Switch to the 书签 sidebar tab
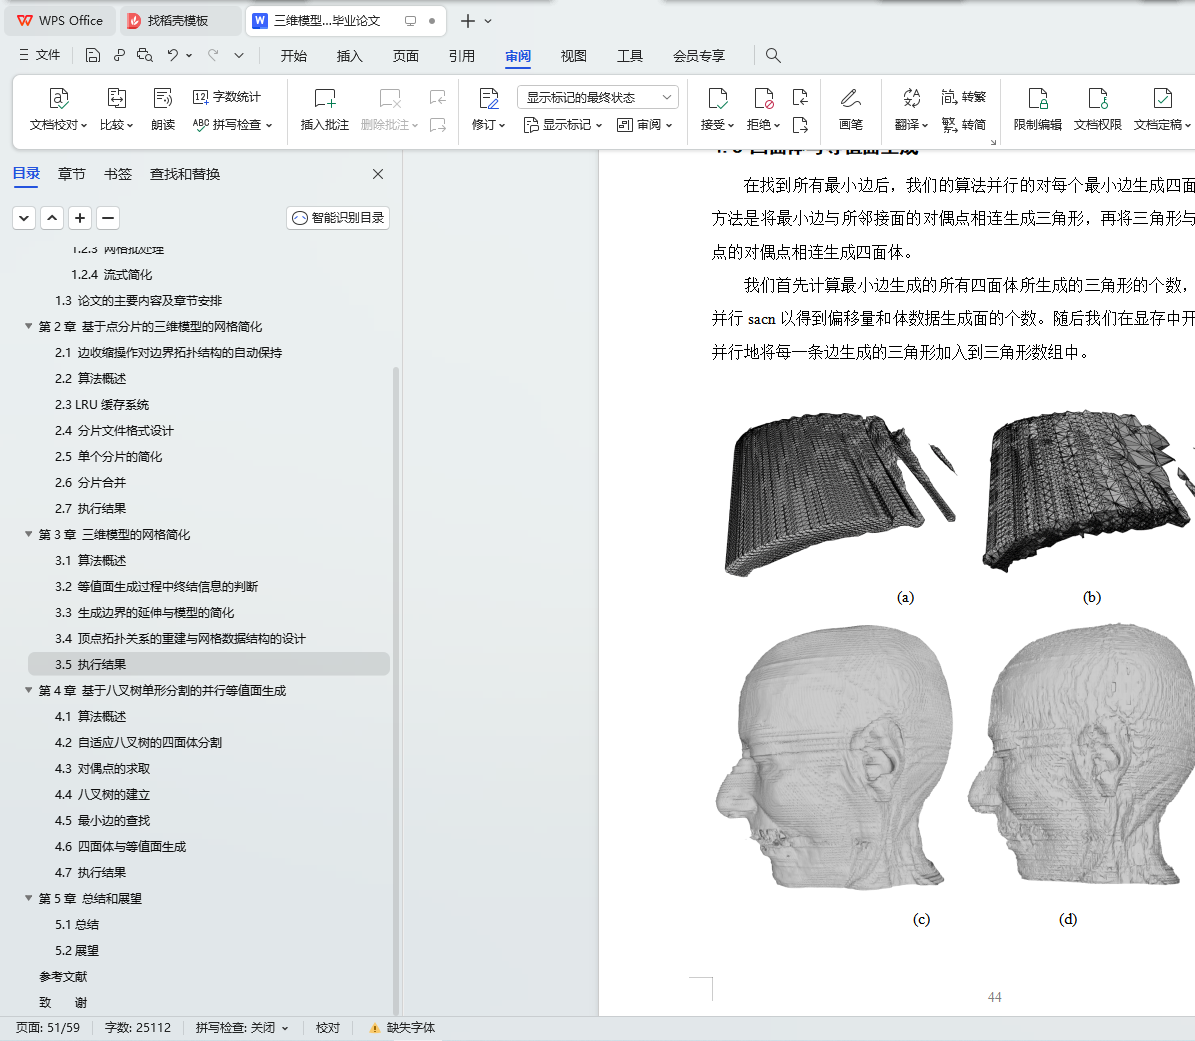This screenshot has height=1041, width=1195. click(x=118, y=174)
